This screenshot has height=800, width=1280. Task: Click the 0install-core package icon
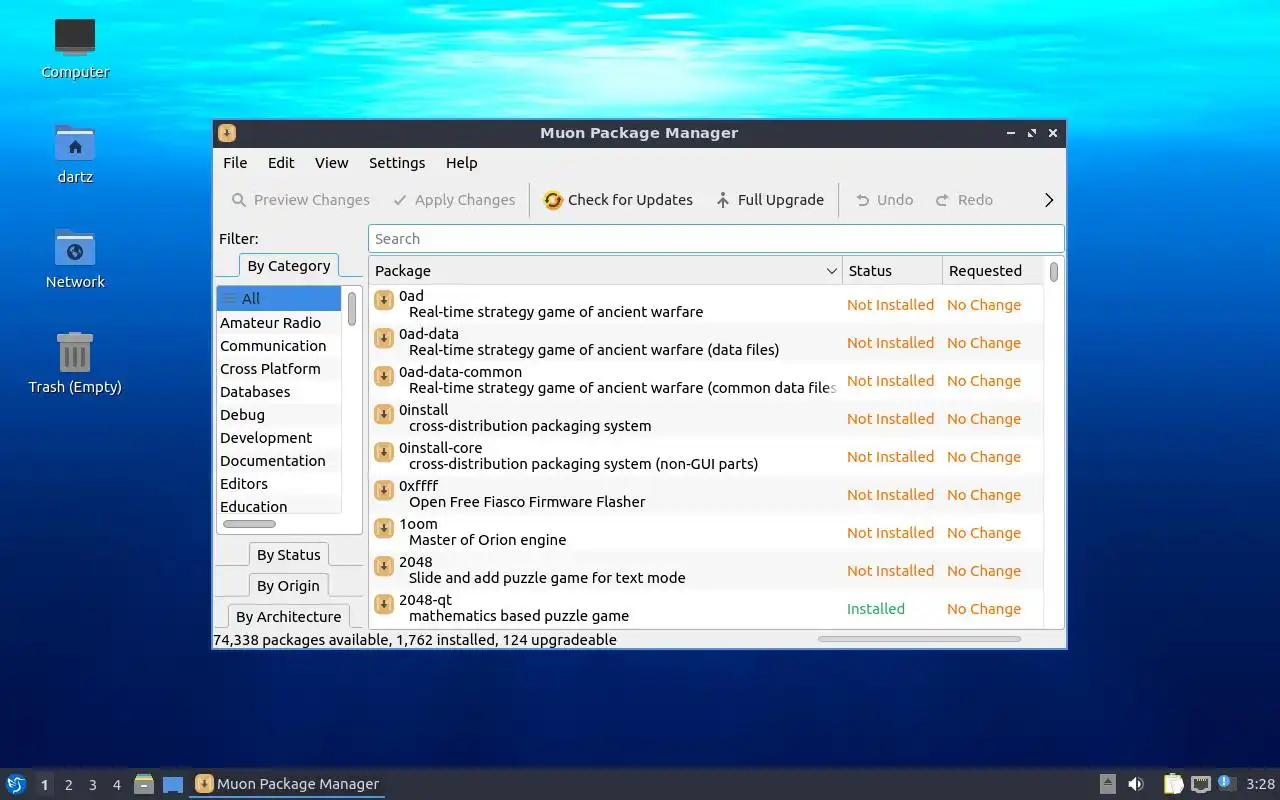[384, 452]
